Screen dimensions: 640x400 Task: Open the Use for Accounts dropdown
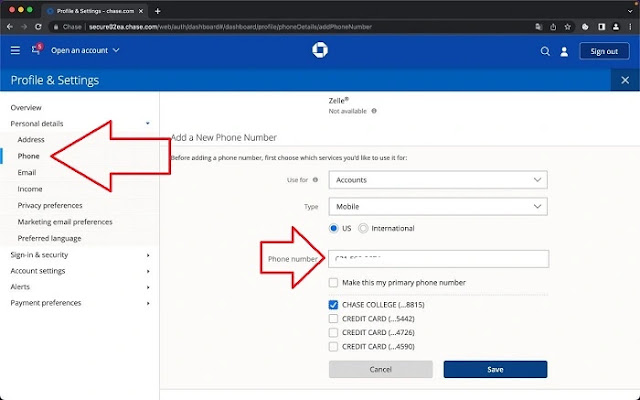438,180
